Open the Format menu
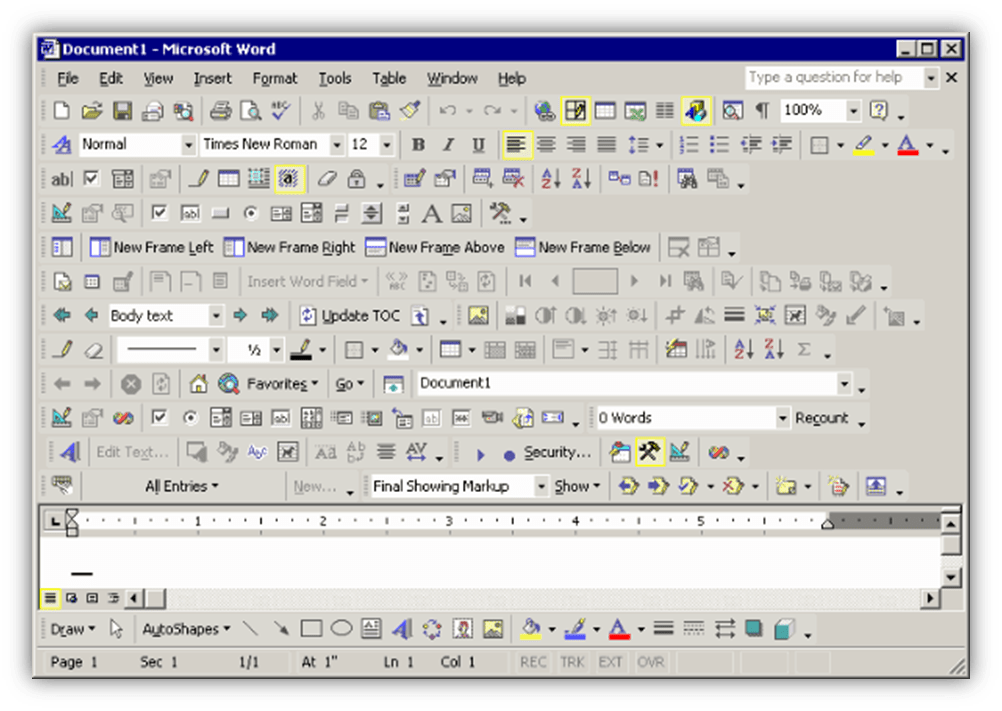This screenshot has height=711, width=1002. tap(275, 79)
